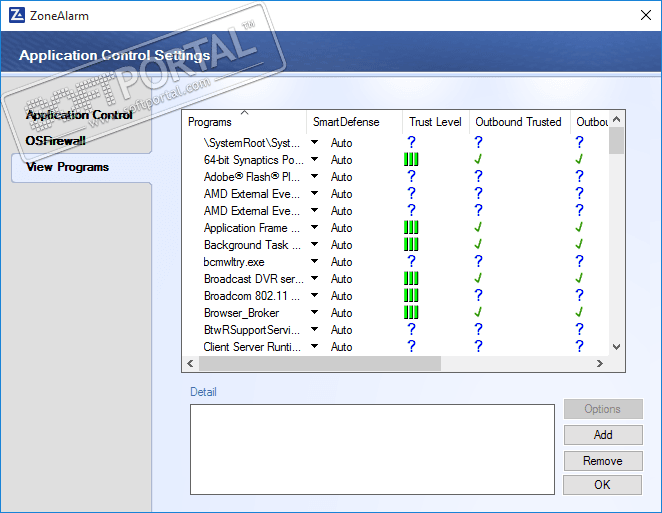Open SmartDefense dropdown for 64-bit Synaptics row
Image resolution: width=662 pixels, height=513 pixels.
pyautogui.click(x=315, y=159)
